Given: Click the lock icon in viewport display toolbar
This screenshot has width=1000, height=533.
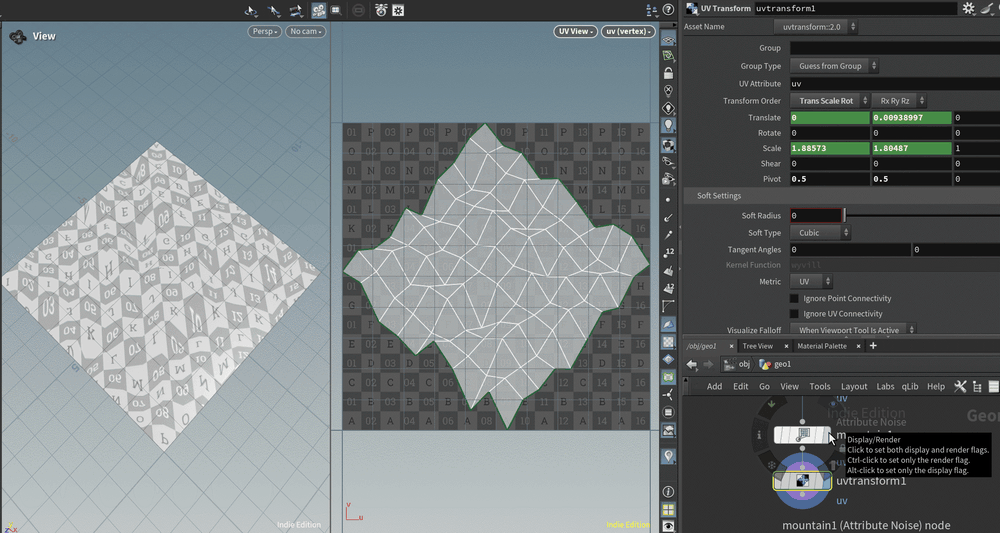Looking at the screenshot, I should 669,73.
